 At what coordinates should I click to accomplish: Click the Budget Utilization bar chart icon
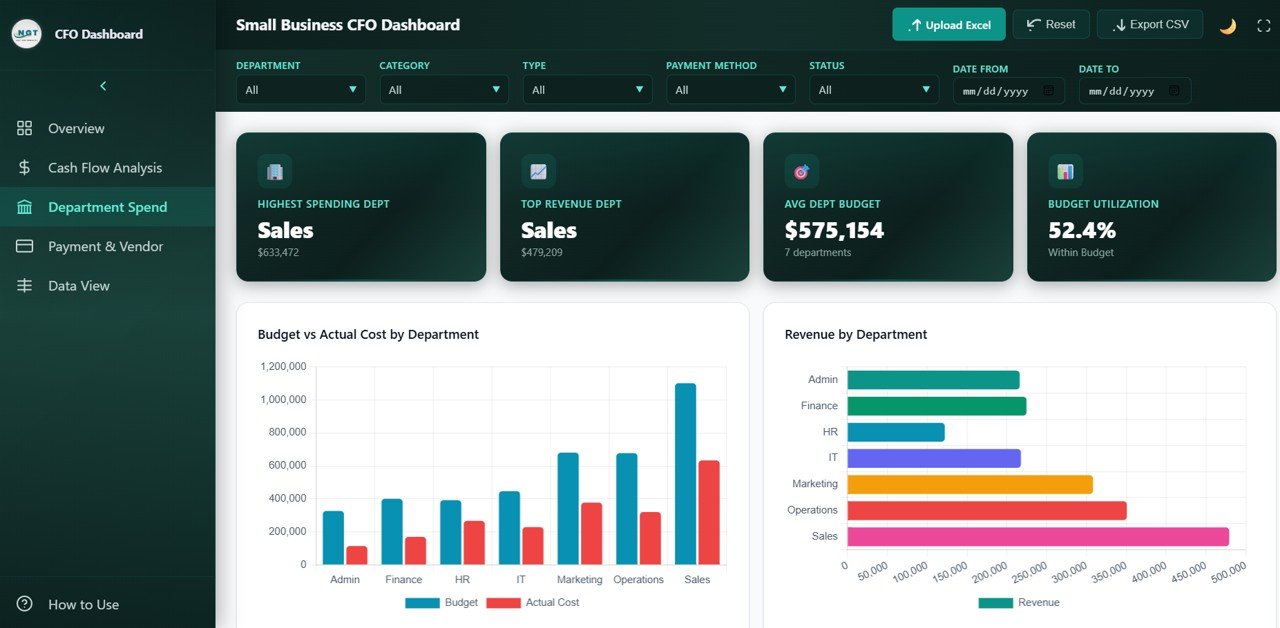pyautogui.click(x=1065, y=171)
